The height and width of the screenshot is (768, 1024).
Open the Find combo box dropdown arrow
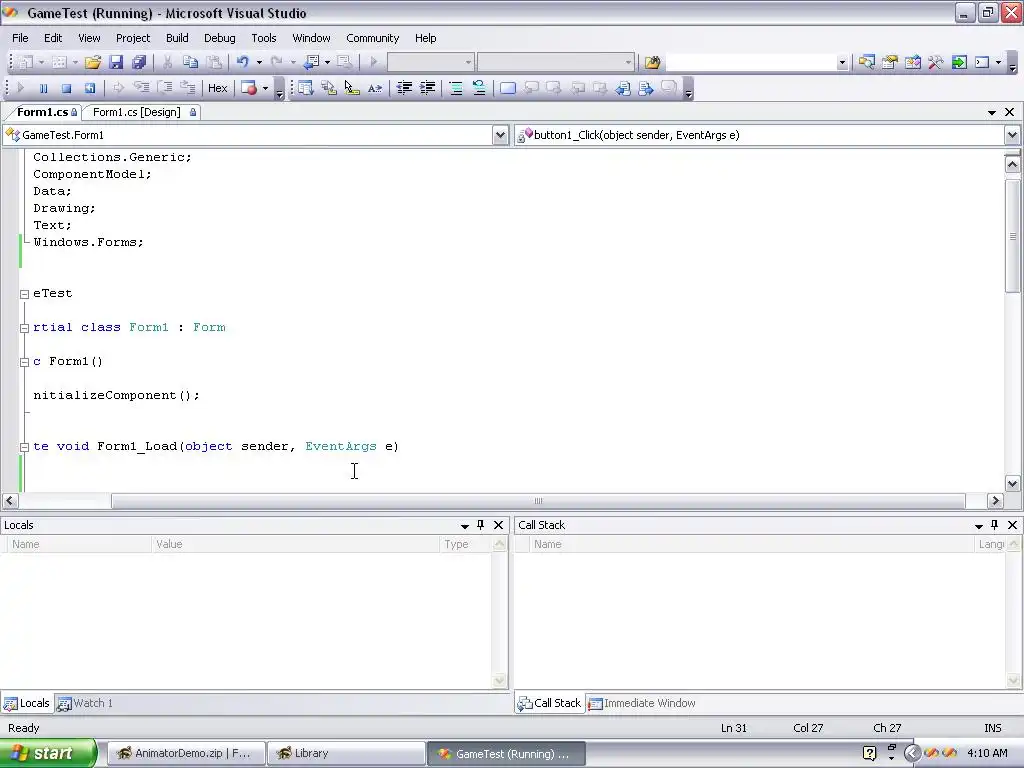[x=842, y=63]
